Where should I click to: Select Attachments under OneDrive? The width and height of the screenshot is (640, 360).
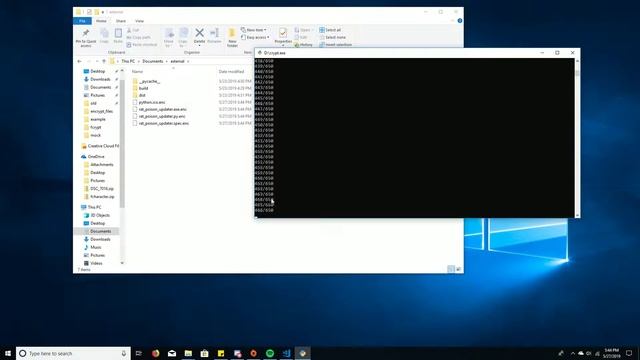[x=102, y=164]
